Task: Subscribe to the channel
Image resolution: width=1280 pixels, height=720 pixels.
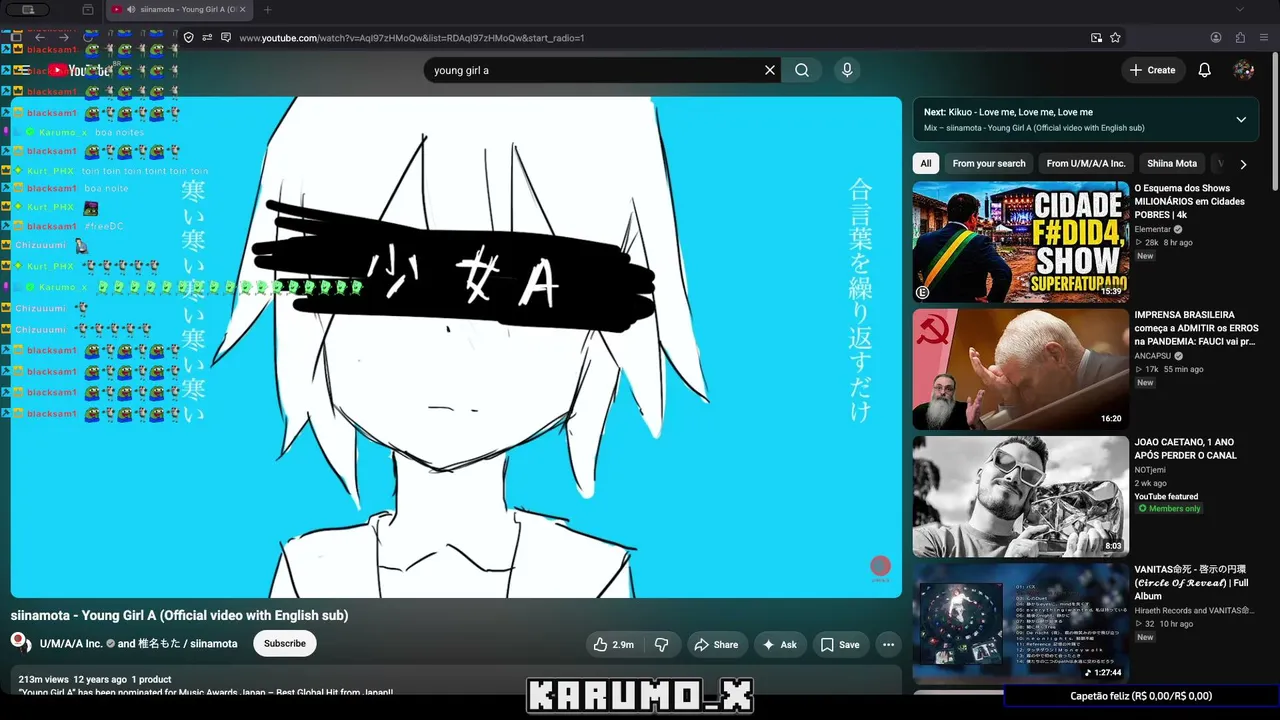Action: click(x=285, y=644)
